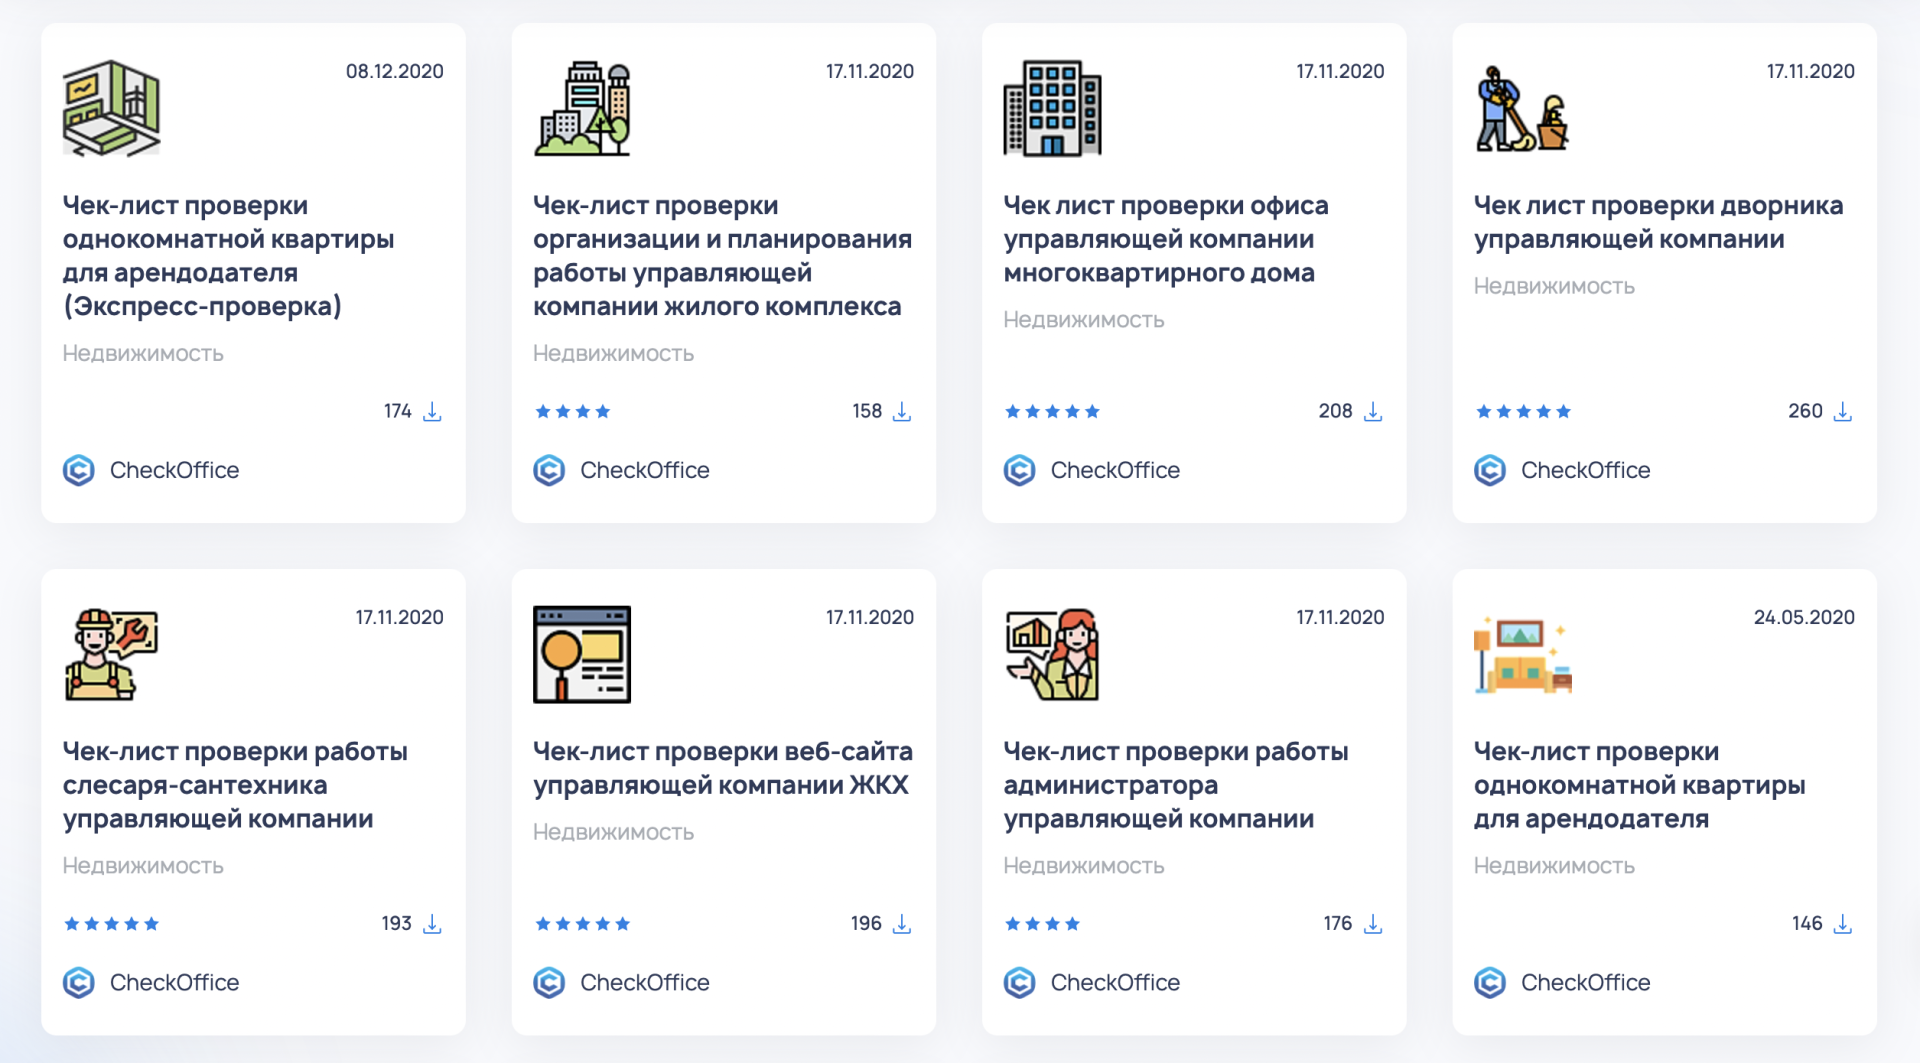Image resolution: width=1920 pixels, height=1063 pixels.
Task: Click the plumber worker illustration icon
Action: [110, 655]
